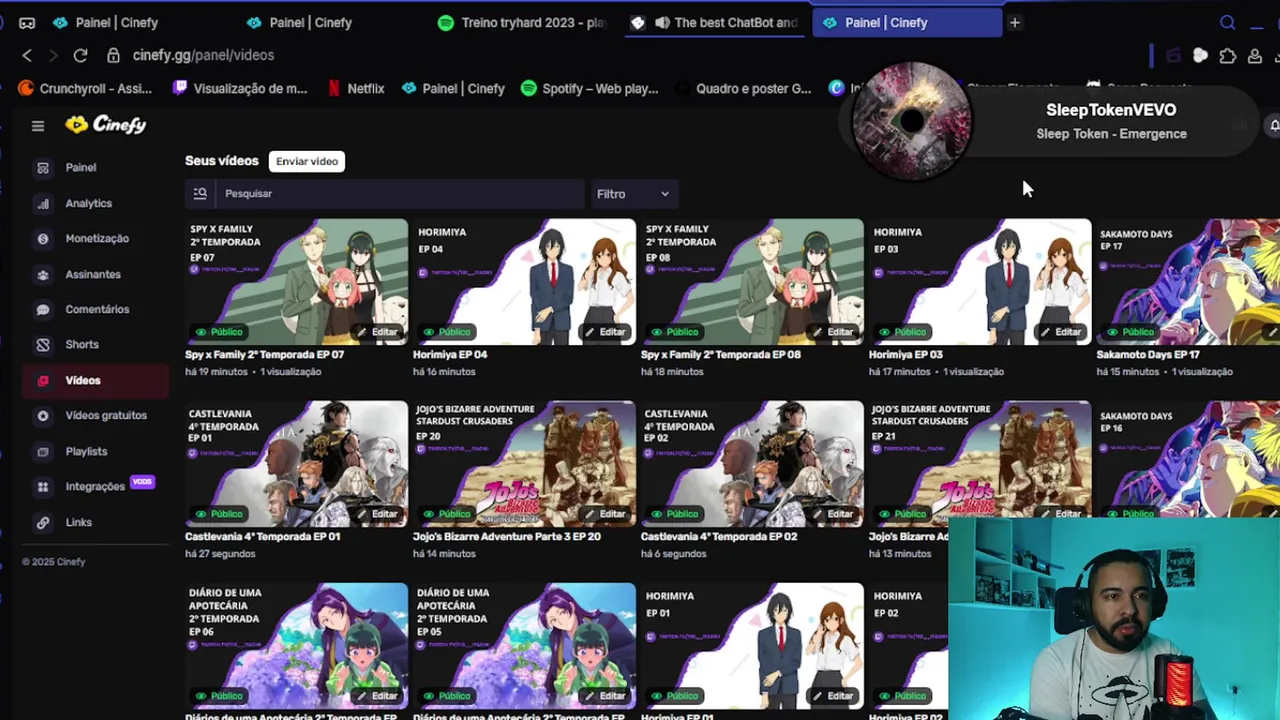Reload the page
The width and height of the screenshot is (1280, 720).
(80, 55)
